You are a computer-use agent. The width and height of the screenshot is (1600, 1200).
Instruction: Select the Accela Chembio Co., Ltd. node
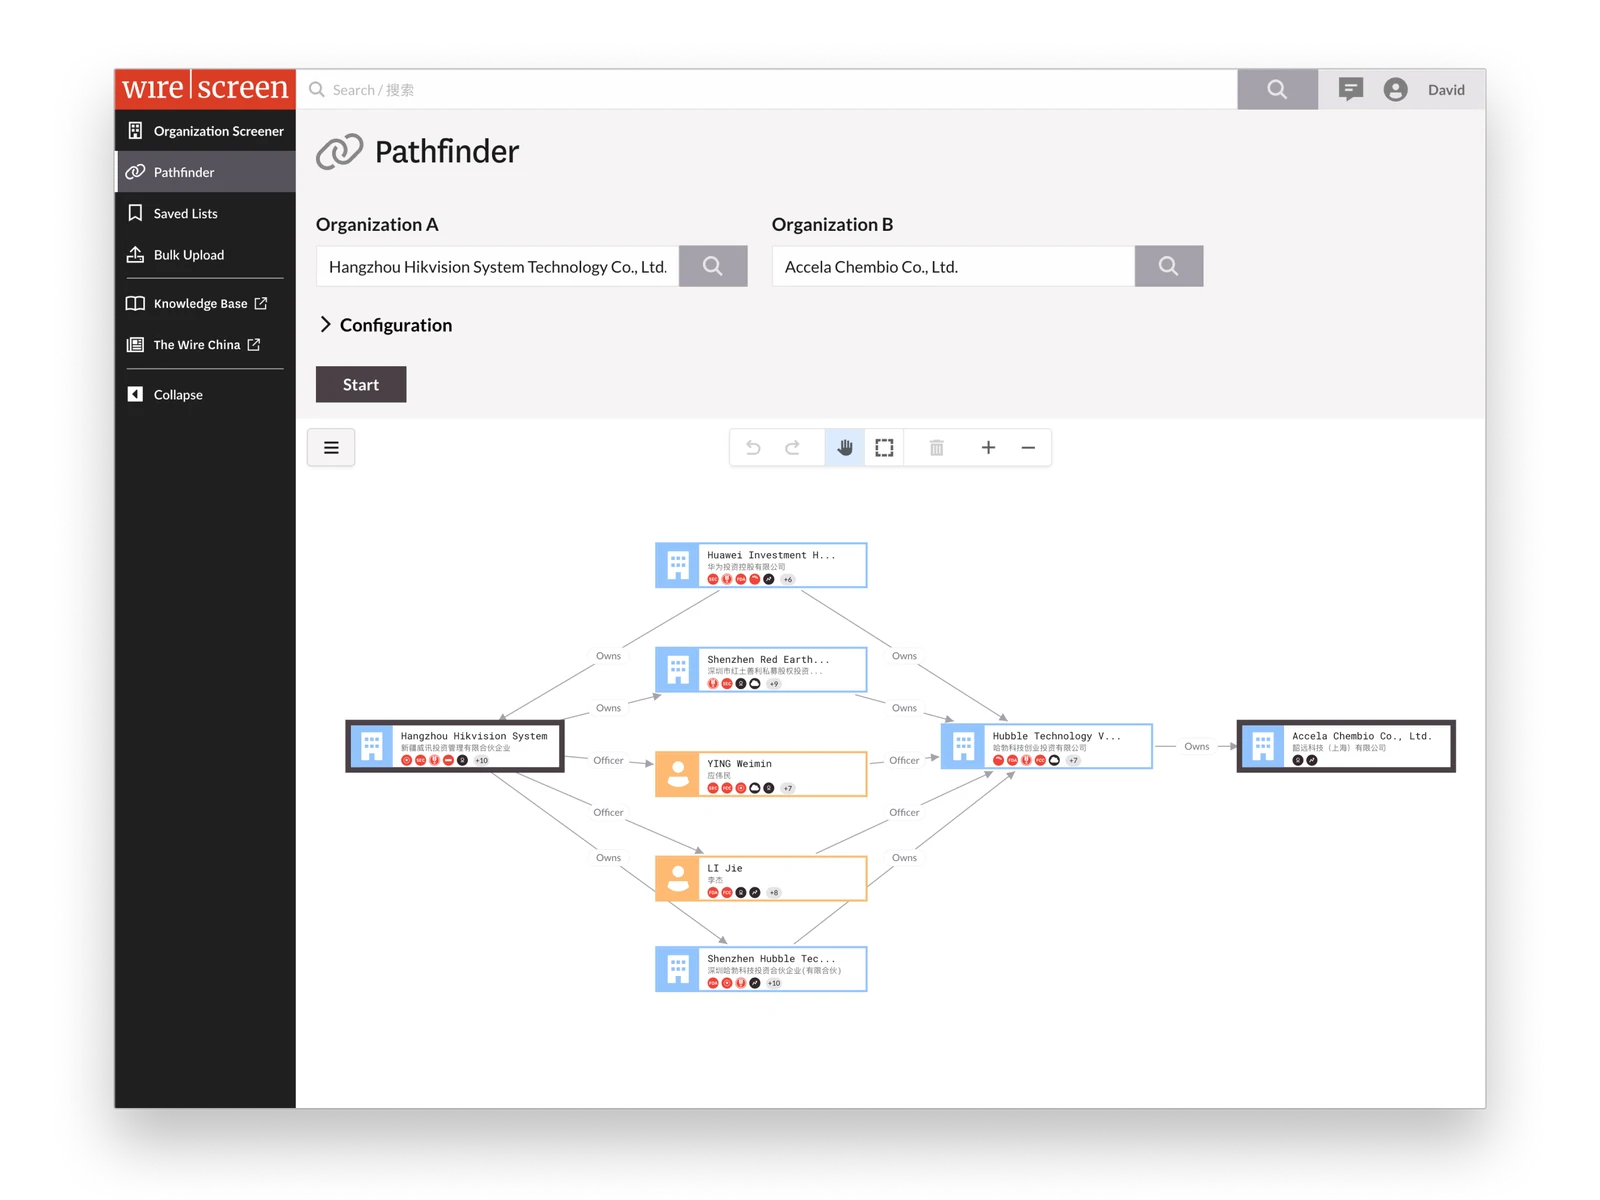(x=1346, y=746)
